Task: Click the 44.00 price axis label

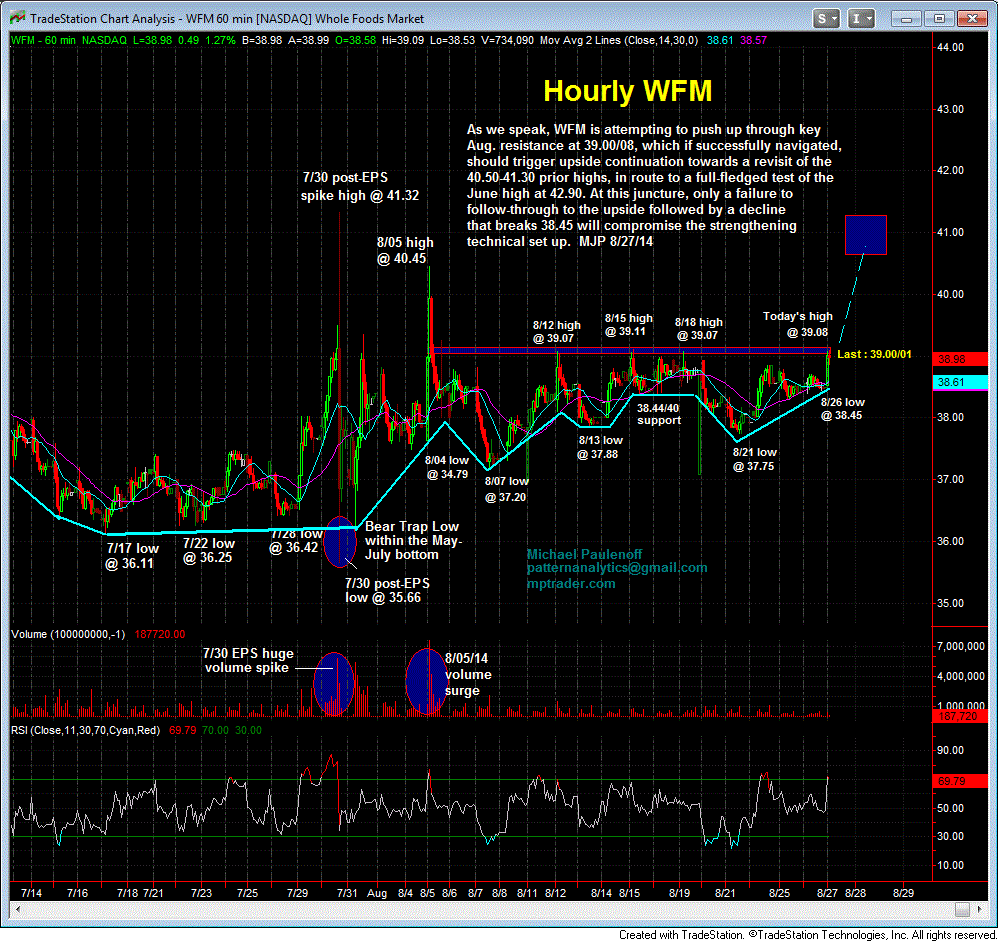Action: 950,47
